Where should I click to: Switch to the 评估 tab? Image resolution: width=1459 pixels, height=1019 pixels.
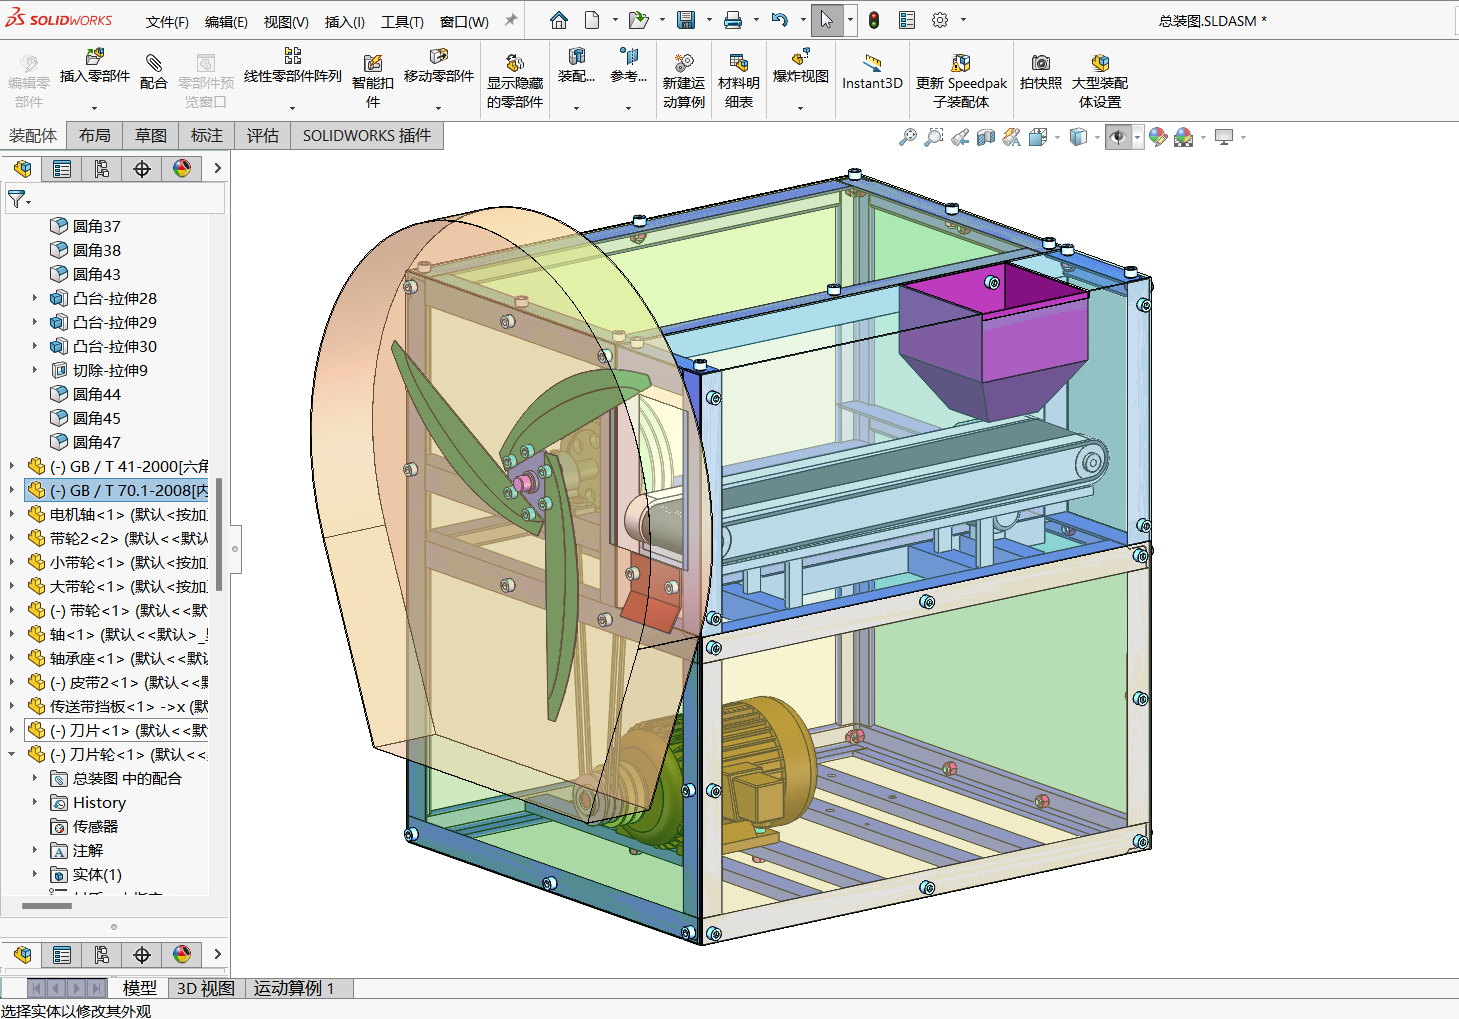(263, 135)
